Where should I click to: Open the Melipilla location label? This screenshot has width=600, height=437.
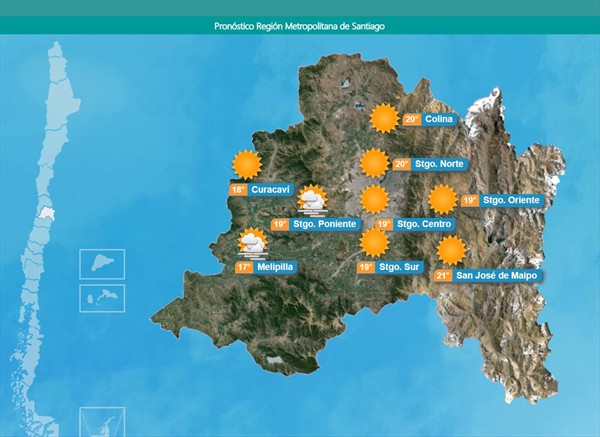(x=275, y=268)
